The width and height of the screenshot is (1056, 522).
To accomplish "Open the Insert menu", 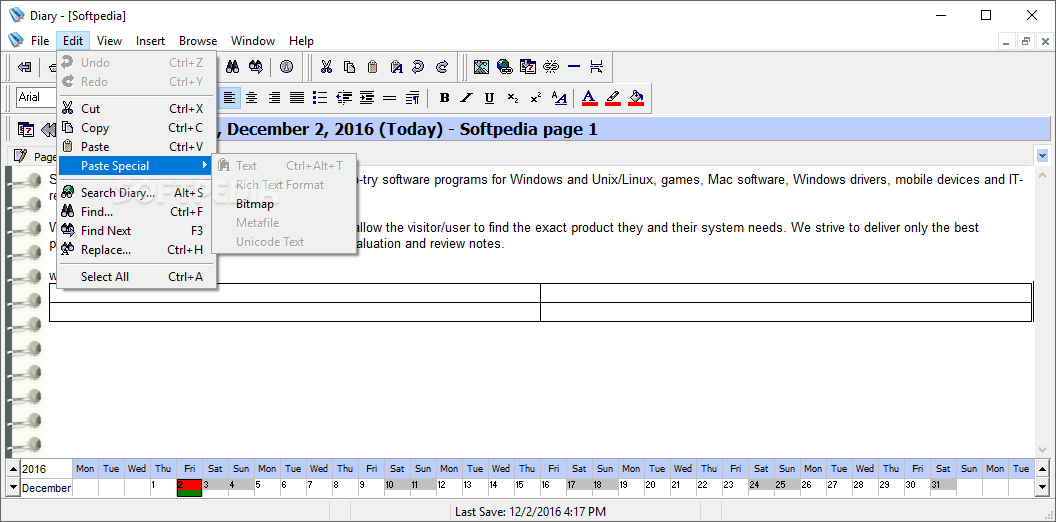I will click(x=150, y=41).
